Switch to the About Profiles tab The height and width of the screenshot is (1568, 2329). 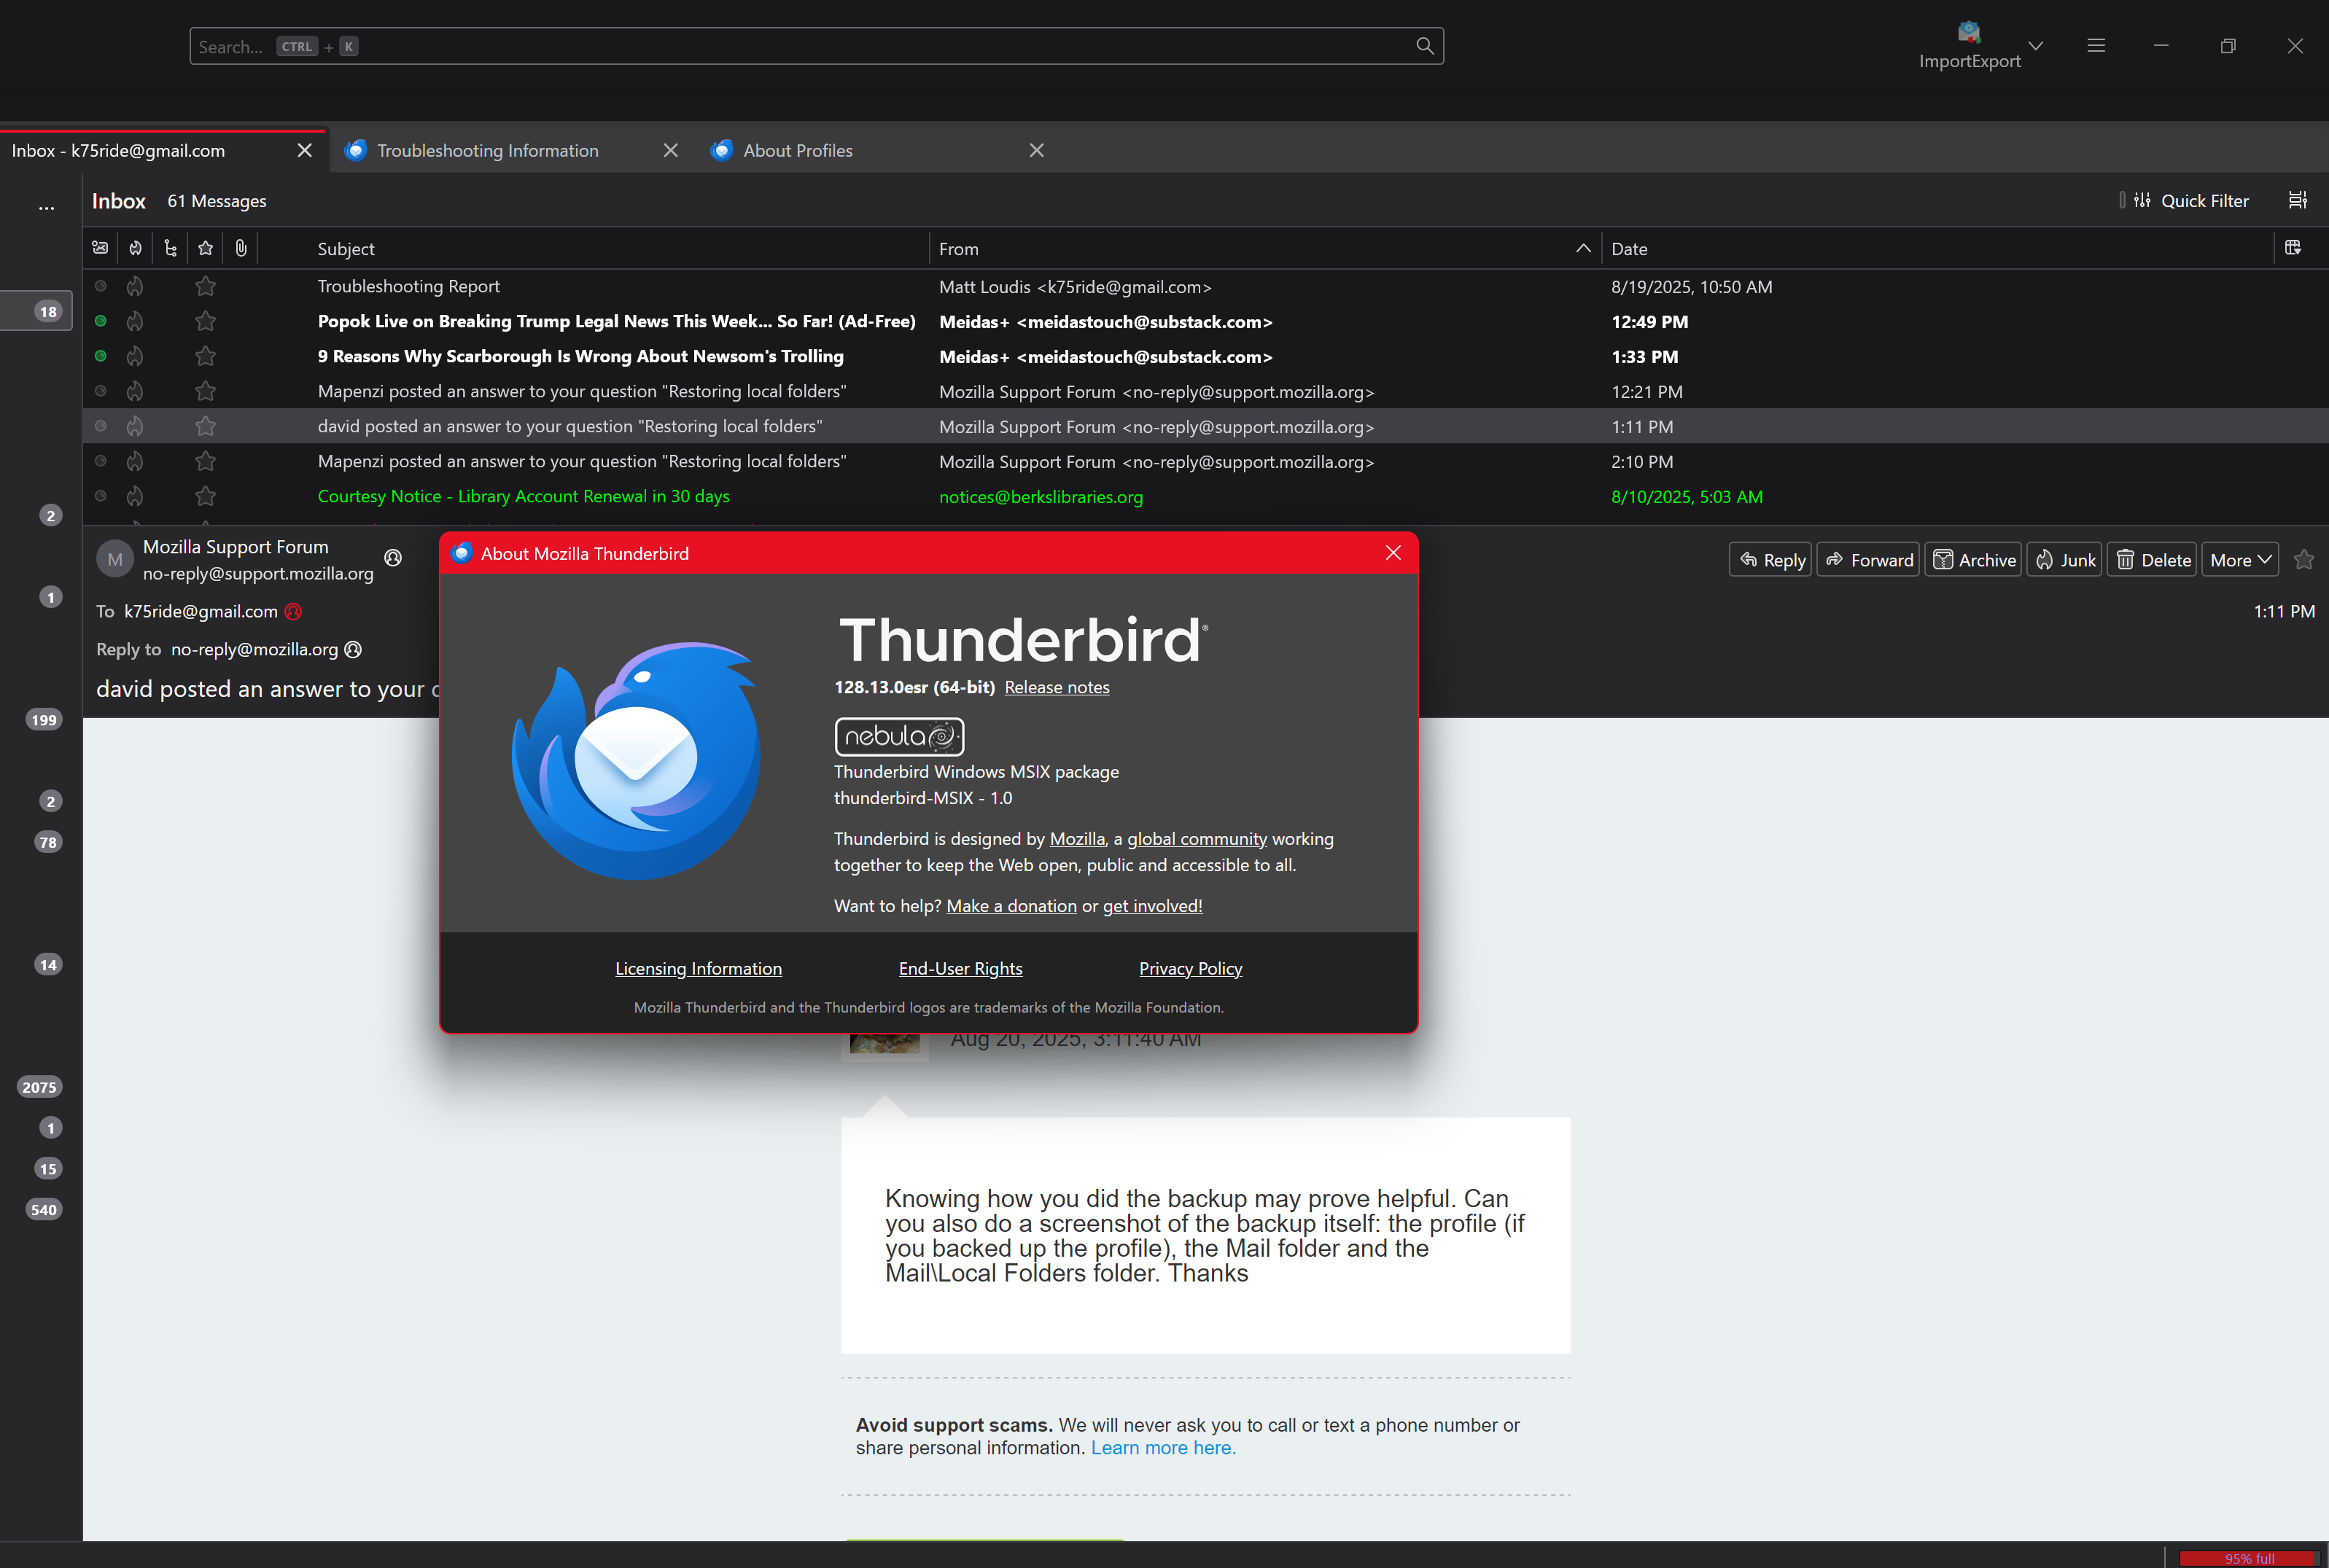797,151
